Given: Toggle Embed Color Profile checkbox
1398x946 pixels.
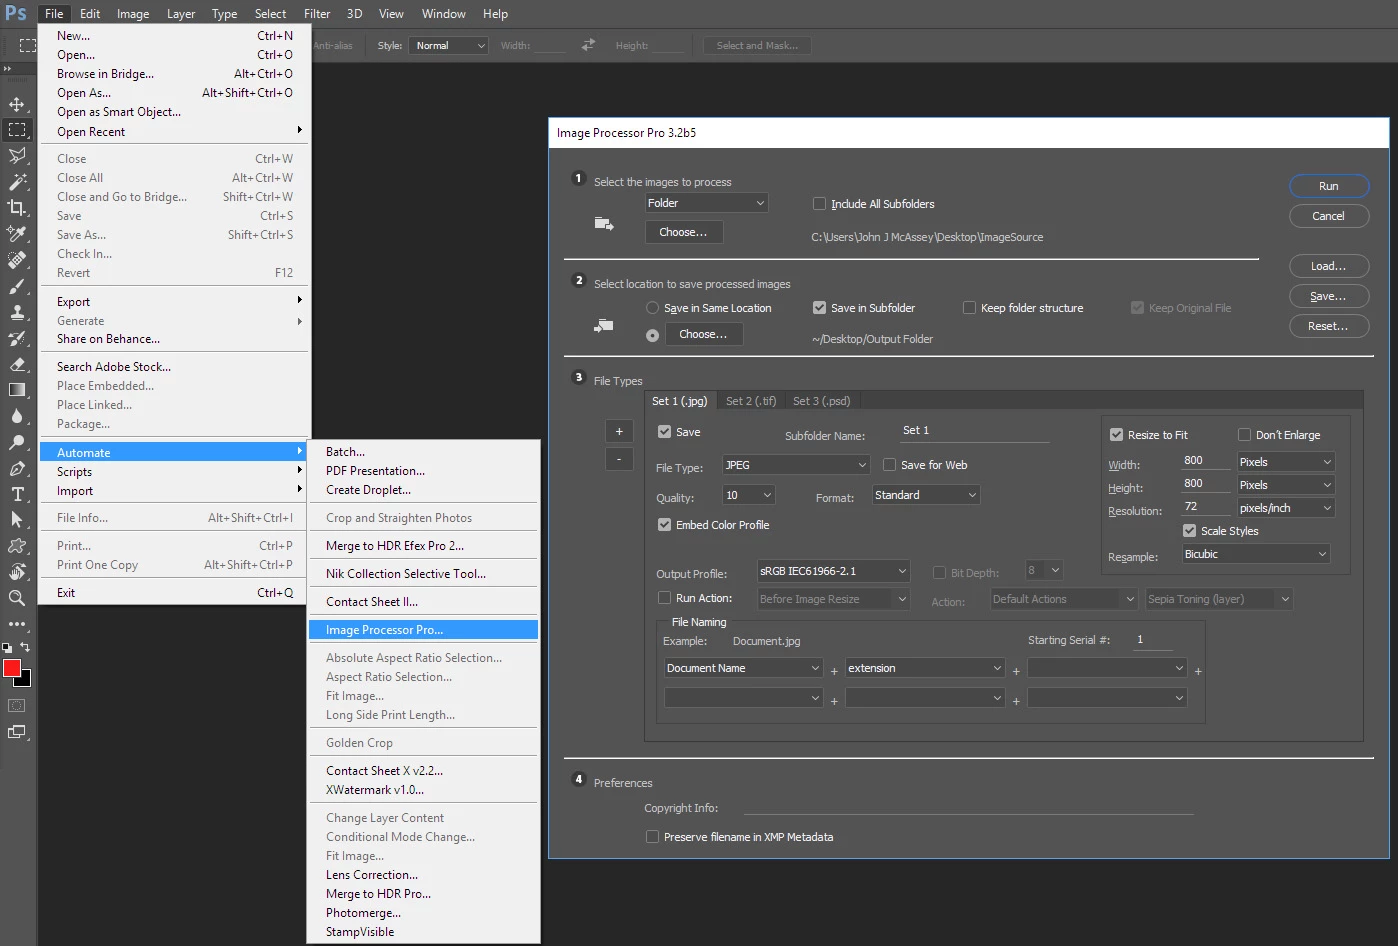Looking at the screenshot, I should point(664,525).
